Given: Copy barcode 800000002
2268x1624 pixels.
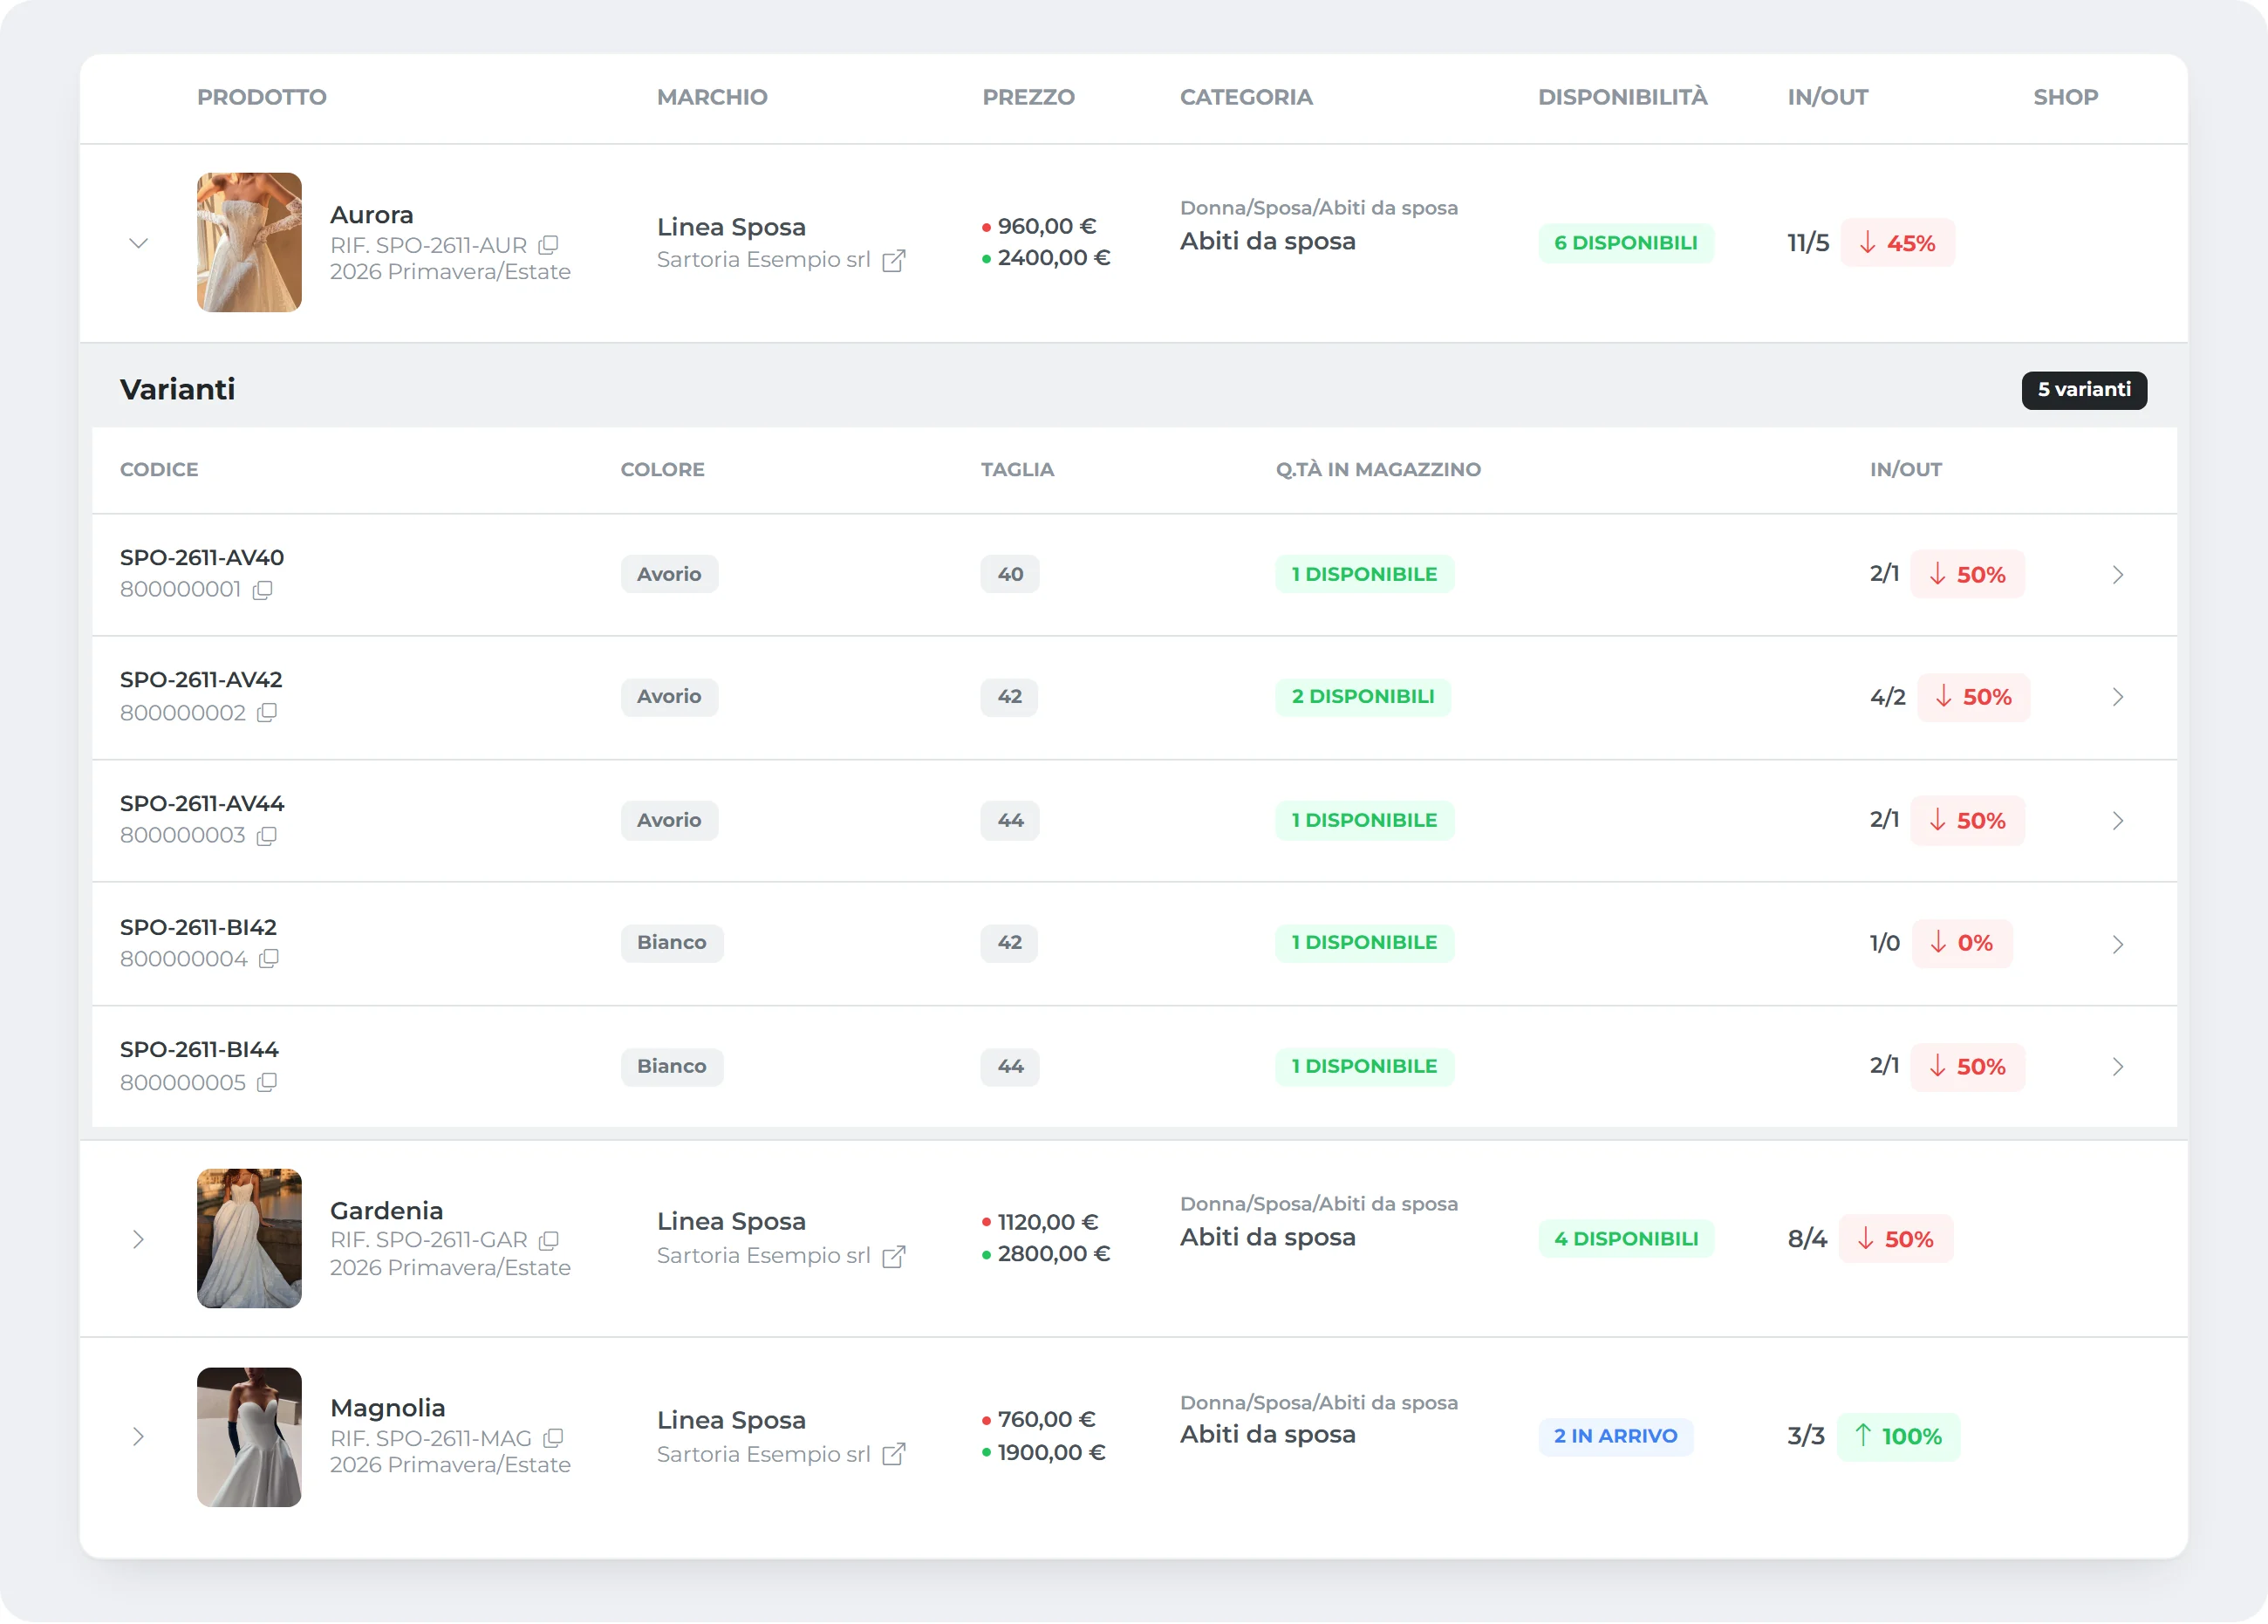Looking at the screenshot, I should pyautogui.click(x=267, y=713).
